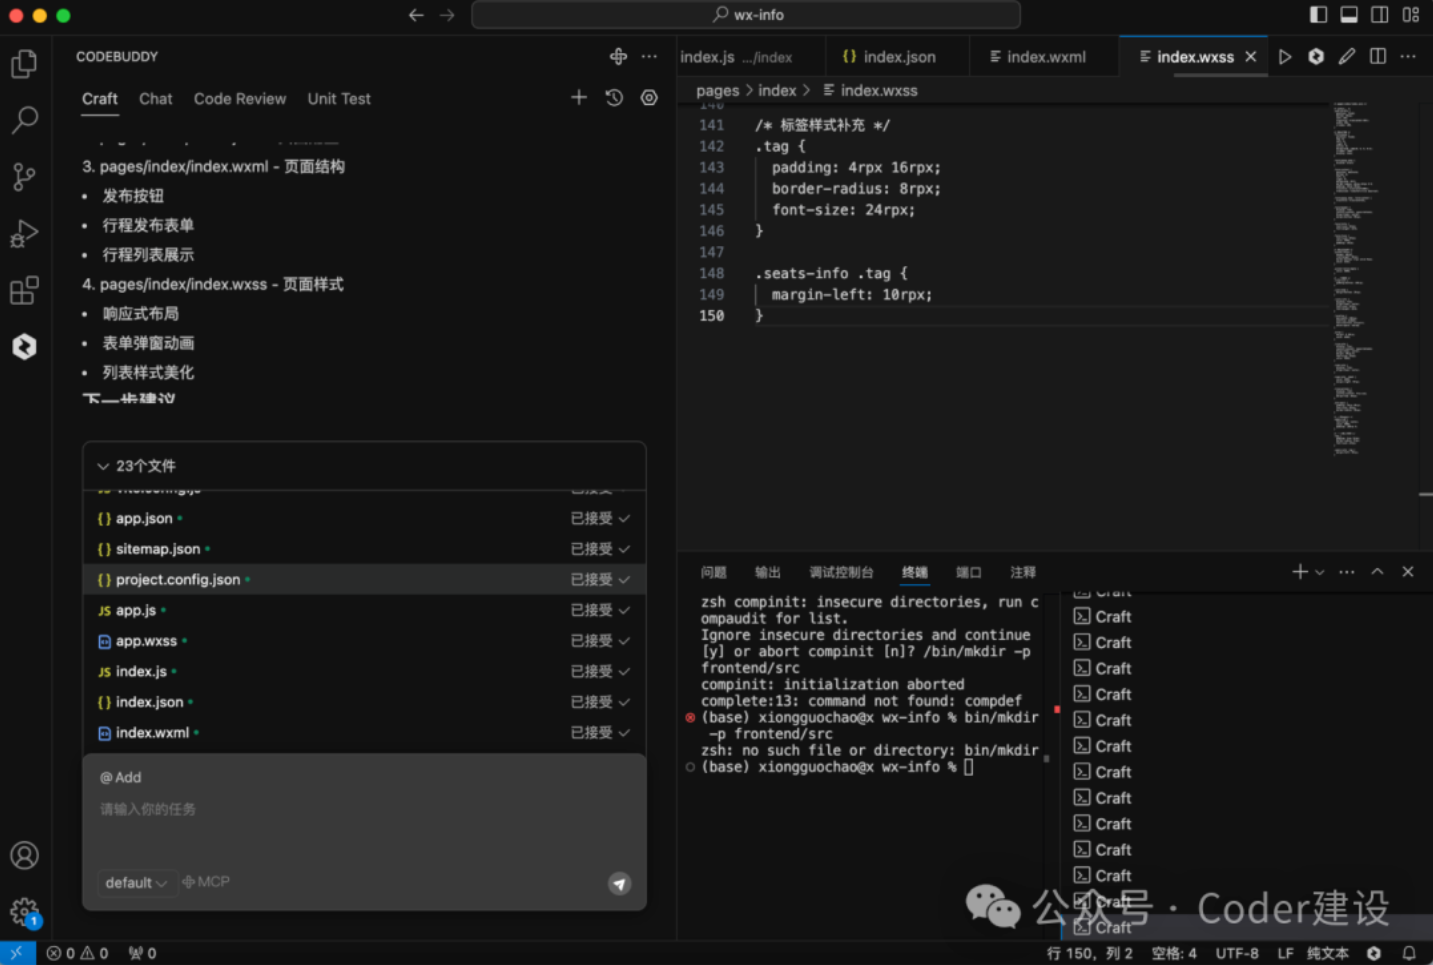
Task: Open editor more actions ellipsis
Action: pos(1408,57)
